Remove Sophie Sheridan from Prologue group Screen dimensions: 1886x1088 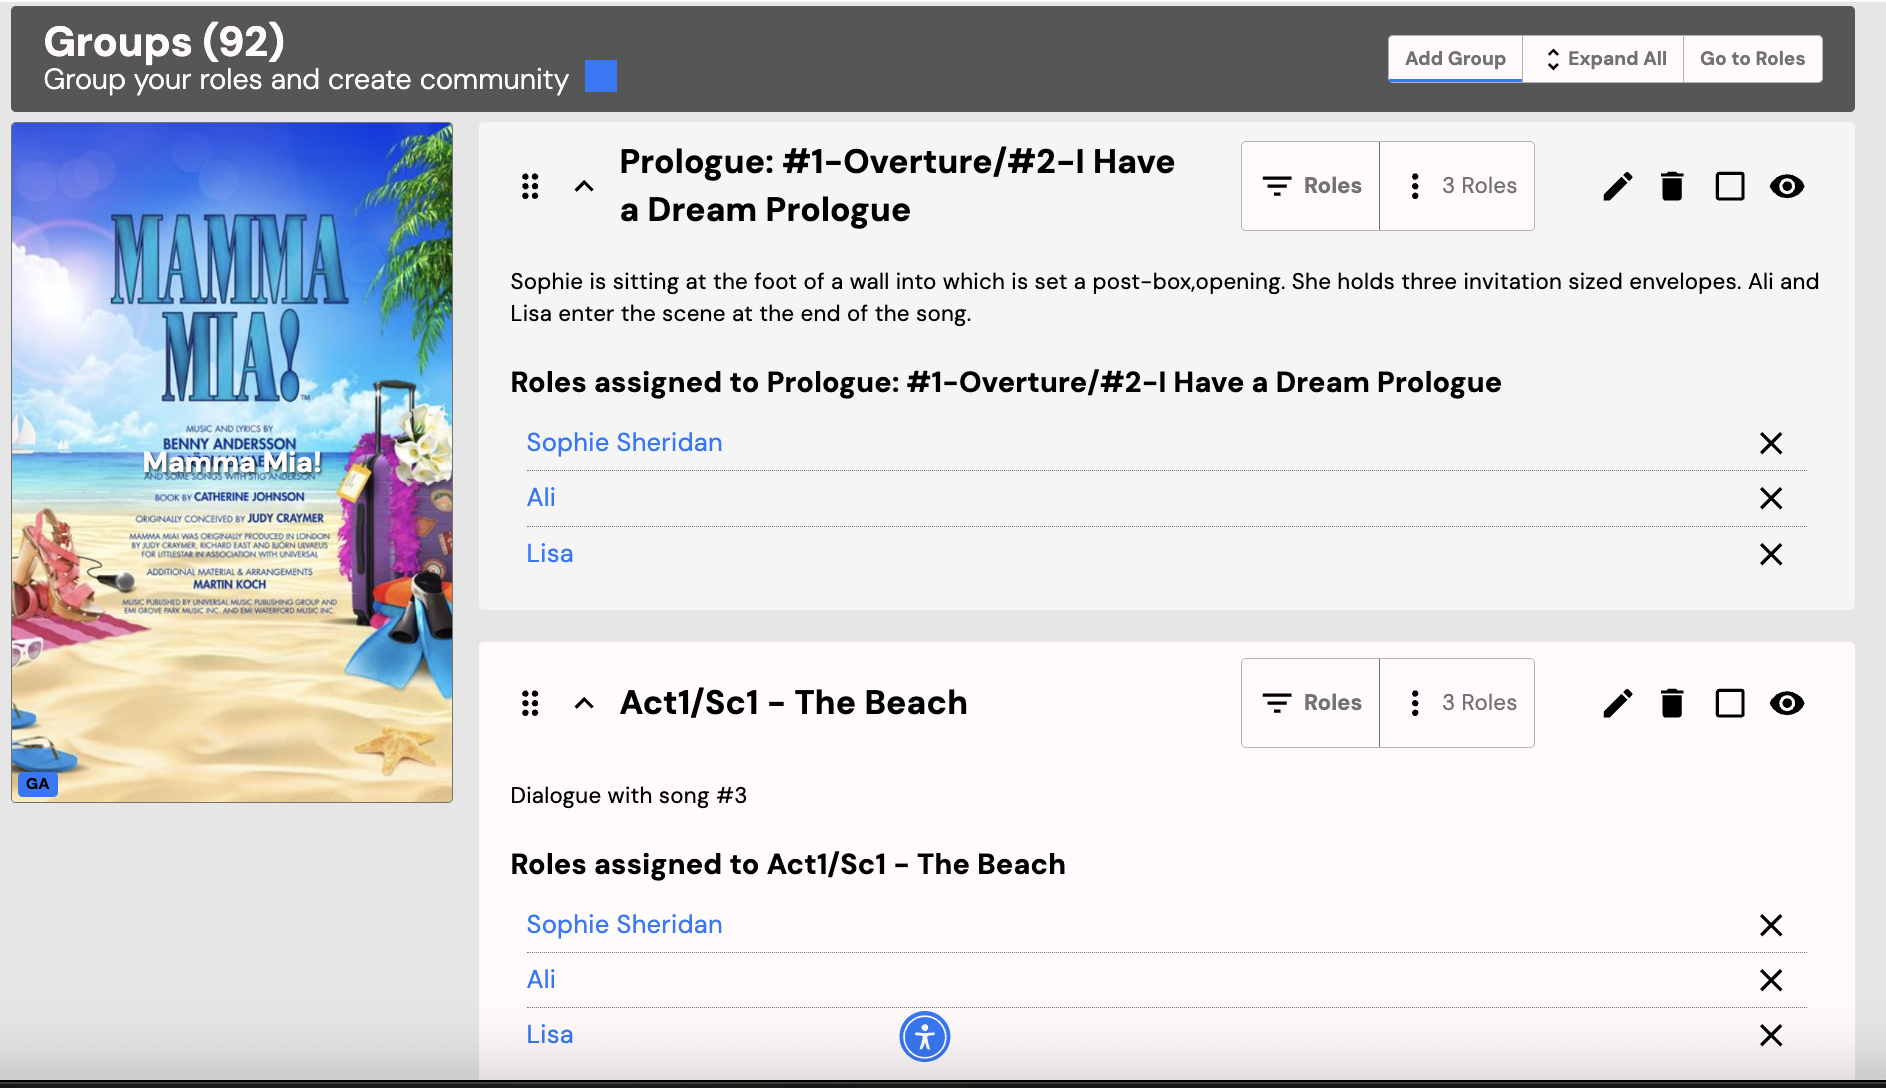tap(1771, 443)
